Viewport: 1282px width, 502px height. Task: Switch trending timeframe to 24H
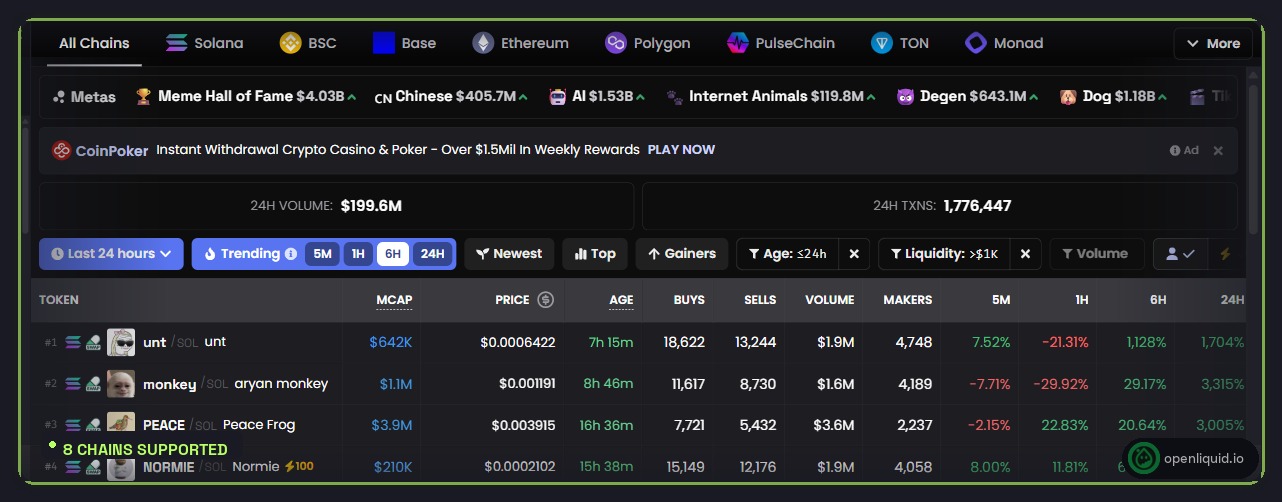pyautogui.click(x=432, y=254)
